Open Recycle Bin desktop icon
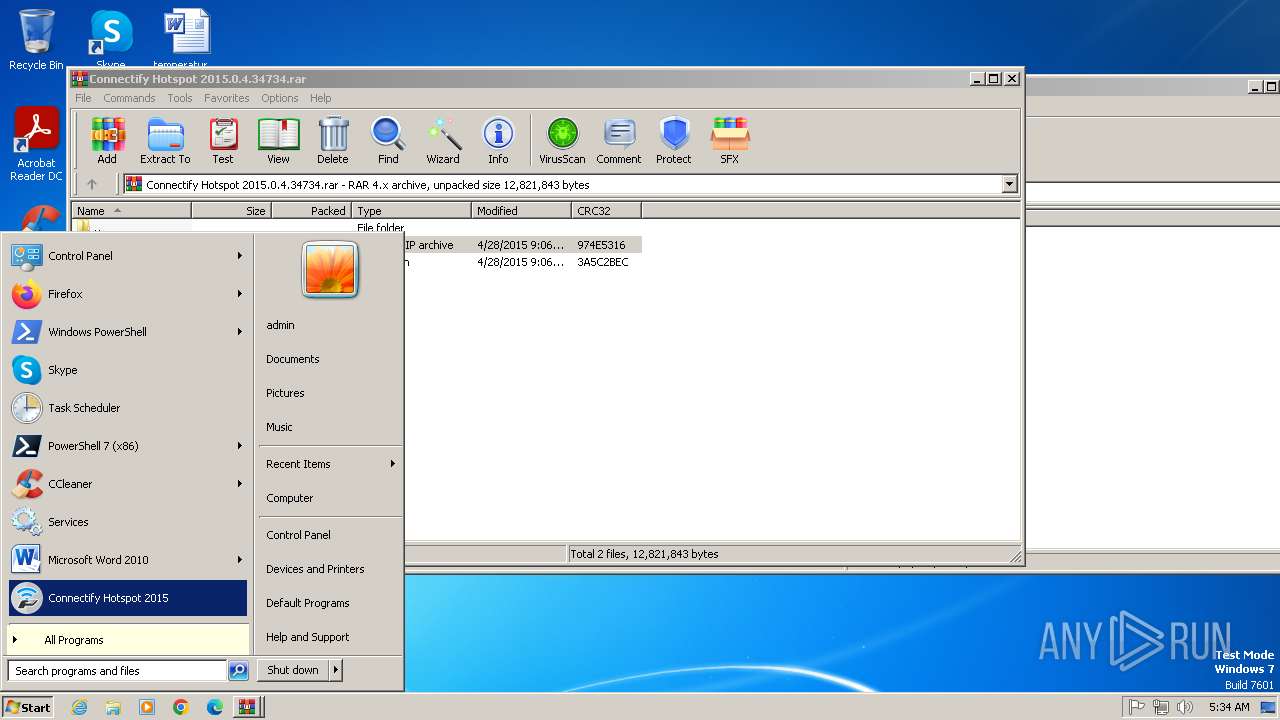The image size is (1280, 720). pyautogui.click(x=36, y=40)
